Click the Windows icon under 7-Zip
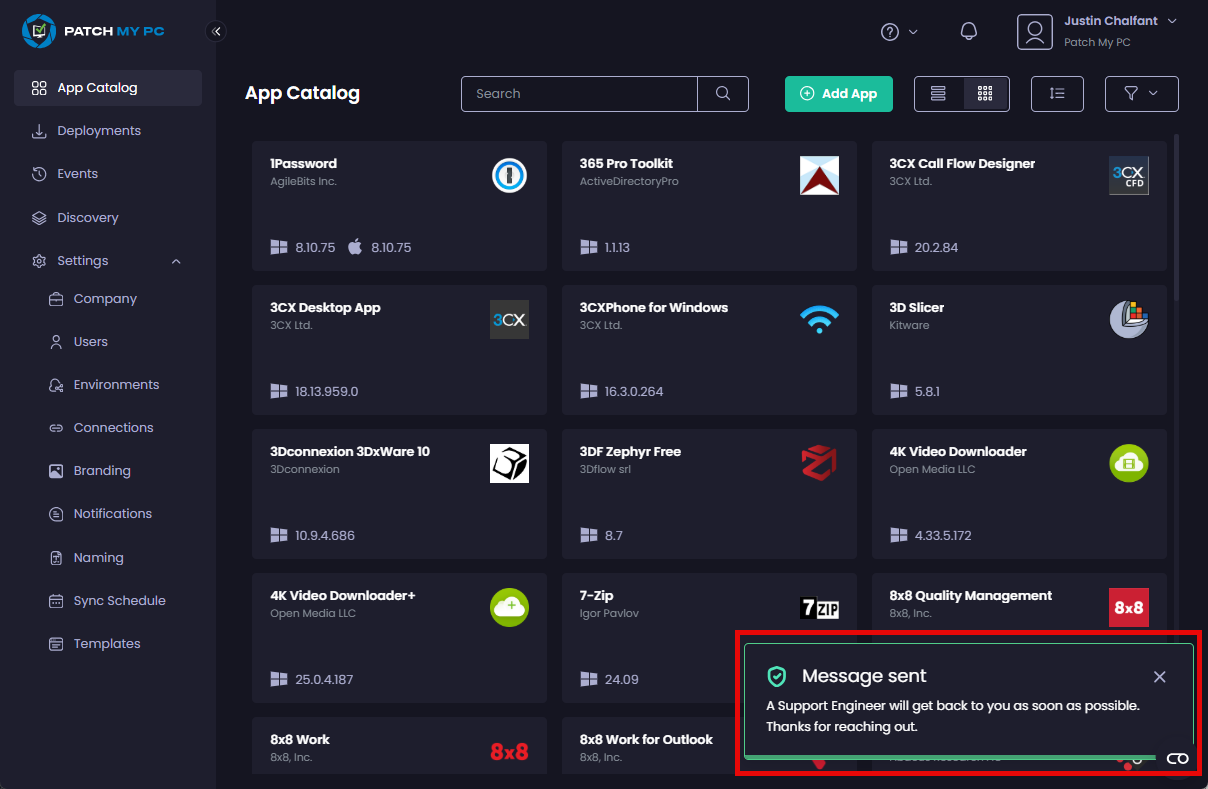 click(x=589, y=679)
